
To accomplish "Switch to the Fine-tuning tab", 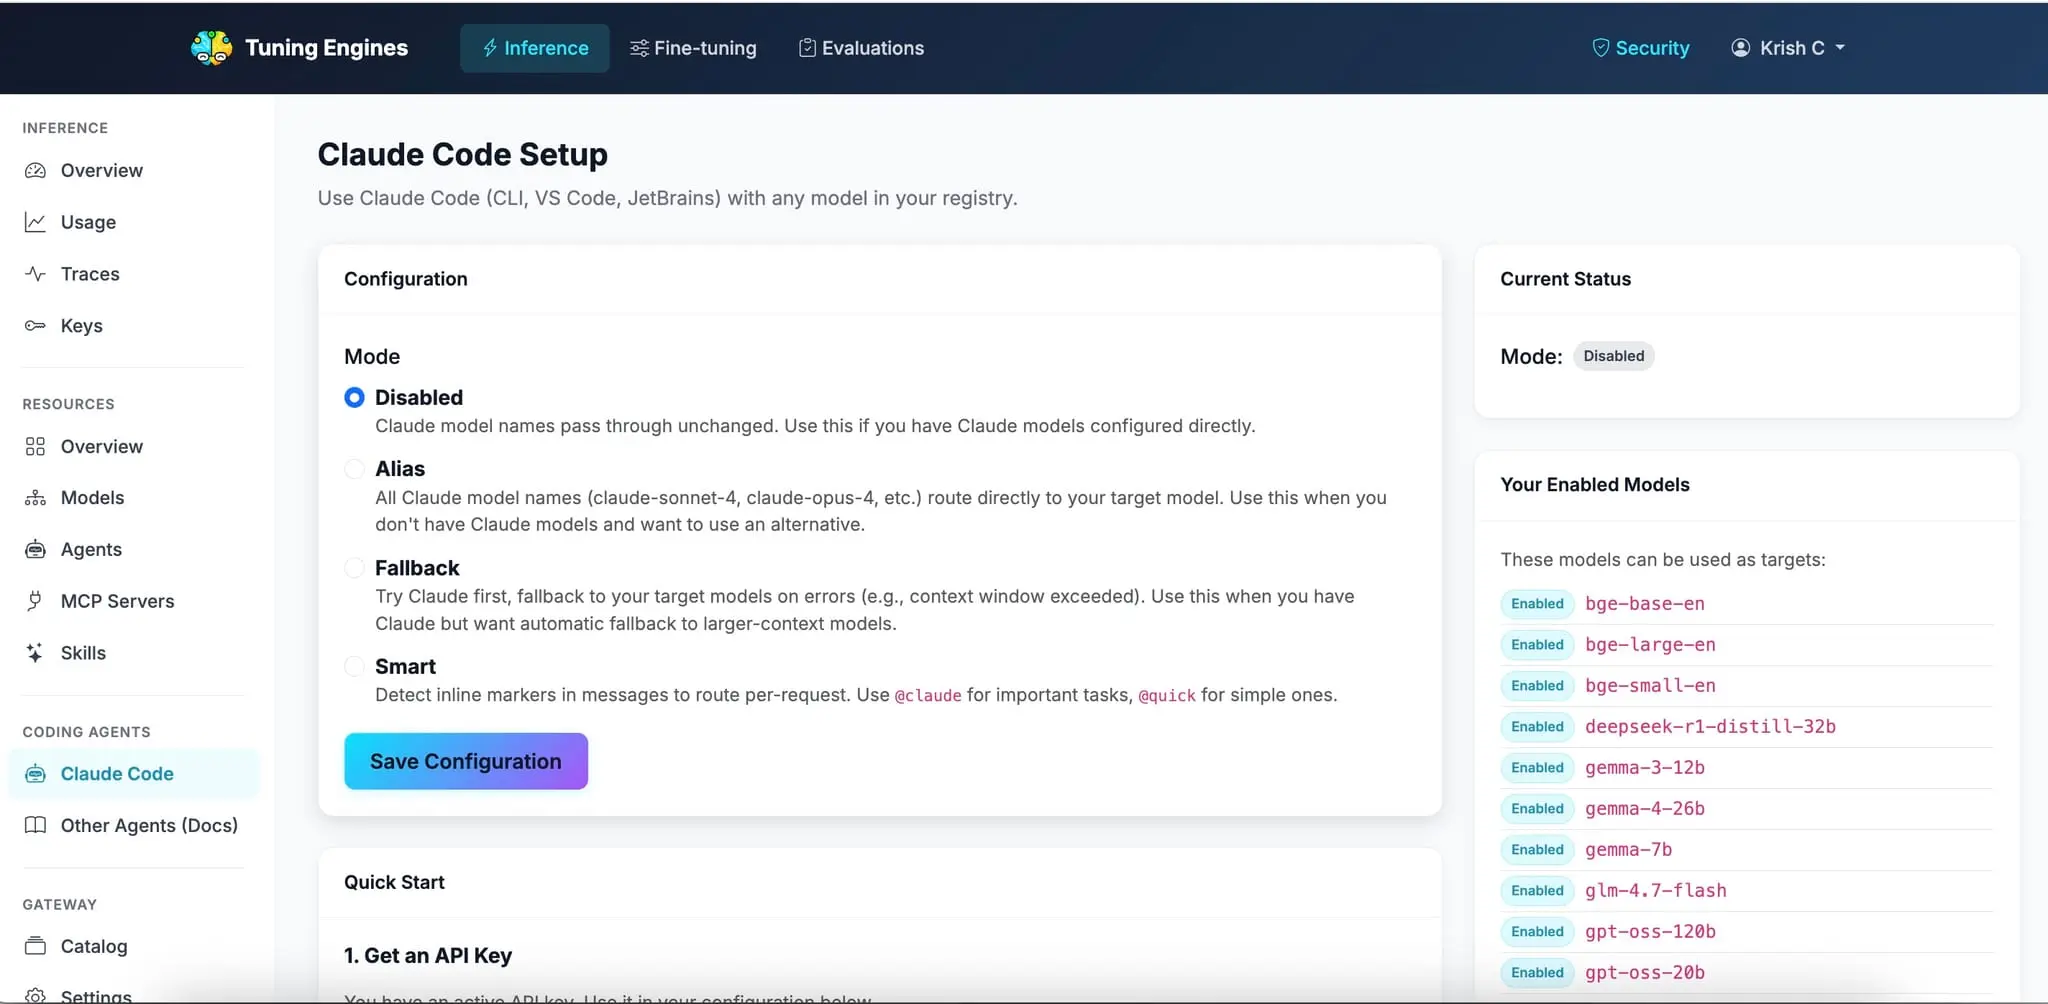I will point(693,48).
